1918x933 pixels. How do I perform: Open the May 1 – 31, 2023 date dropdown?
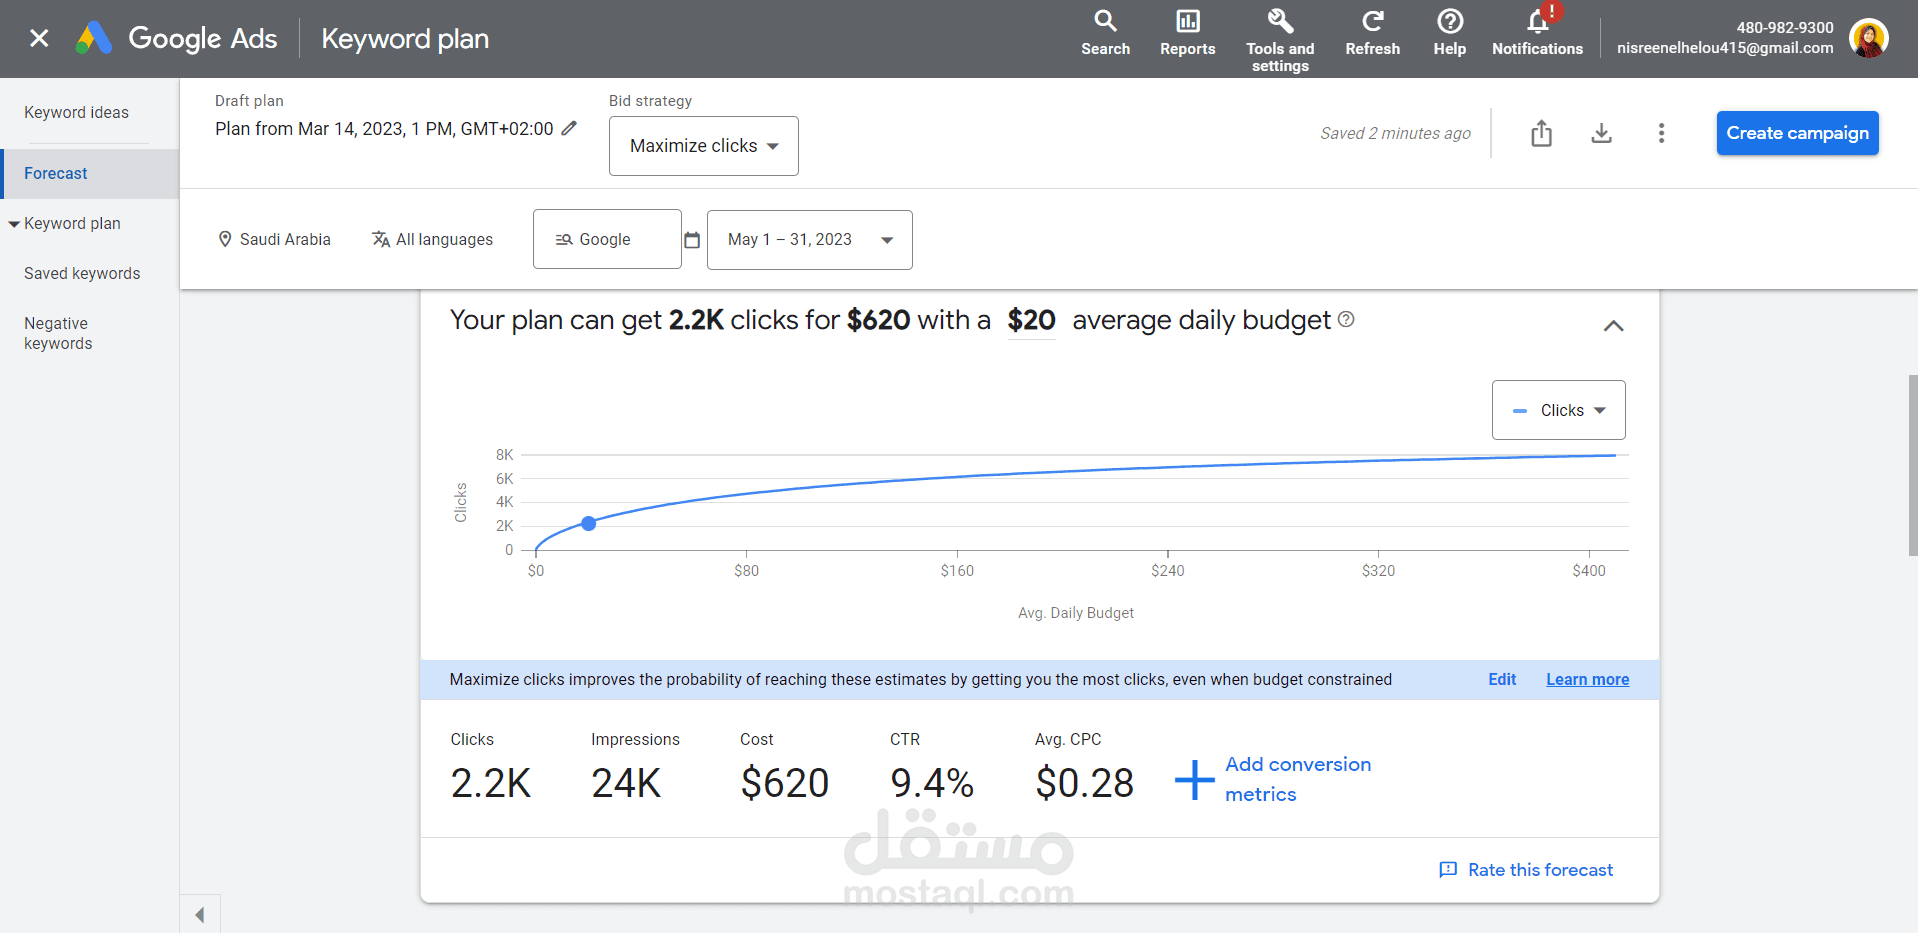tap(810, 240)
